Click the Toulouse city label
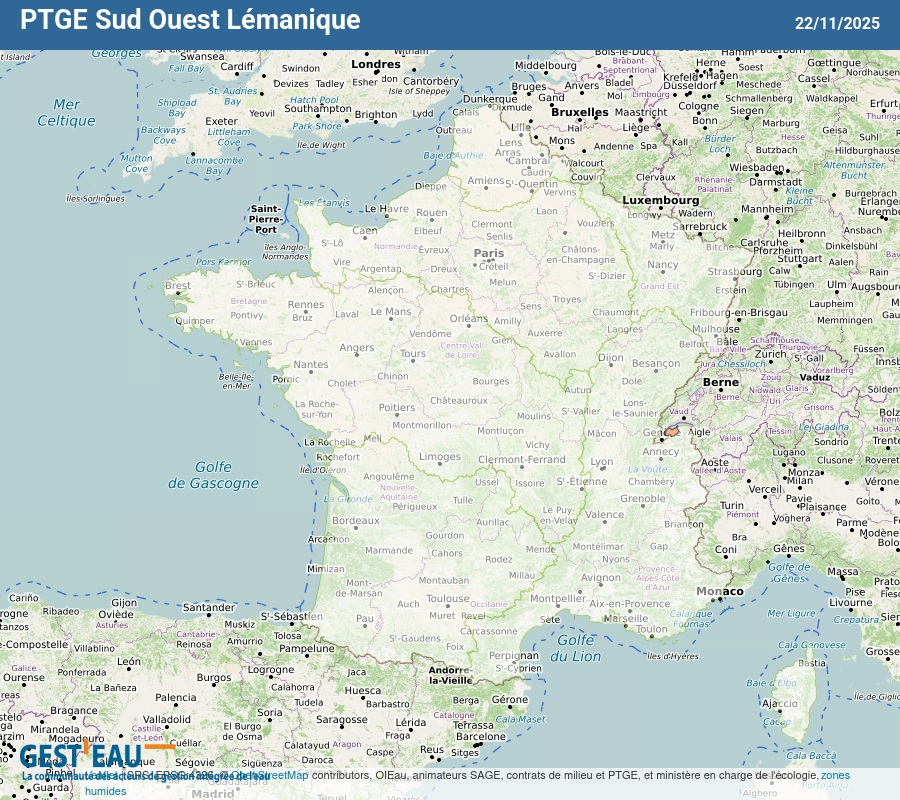This screenshot has height=800, width=900. 448,599
